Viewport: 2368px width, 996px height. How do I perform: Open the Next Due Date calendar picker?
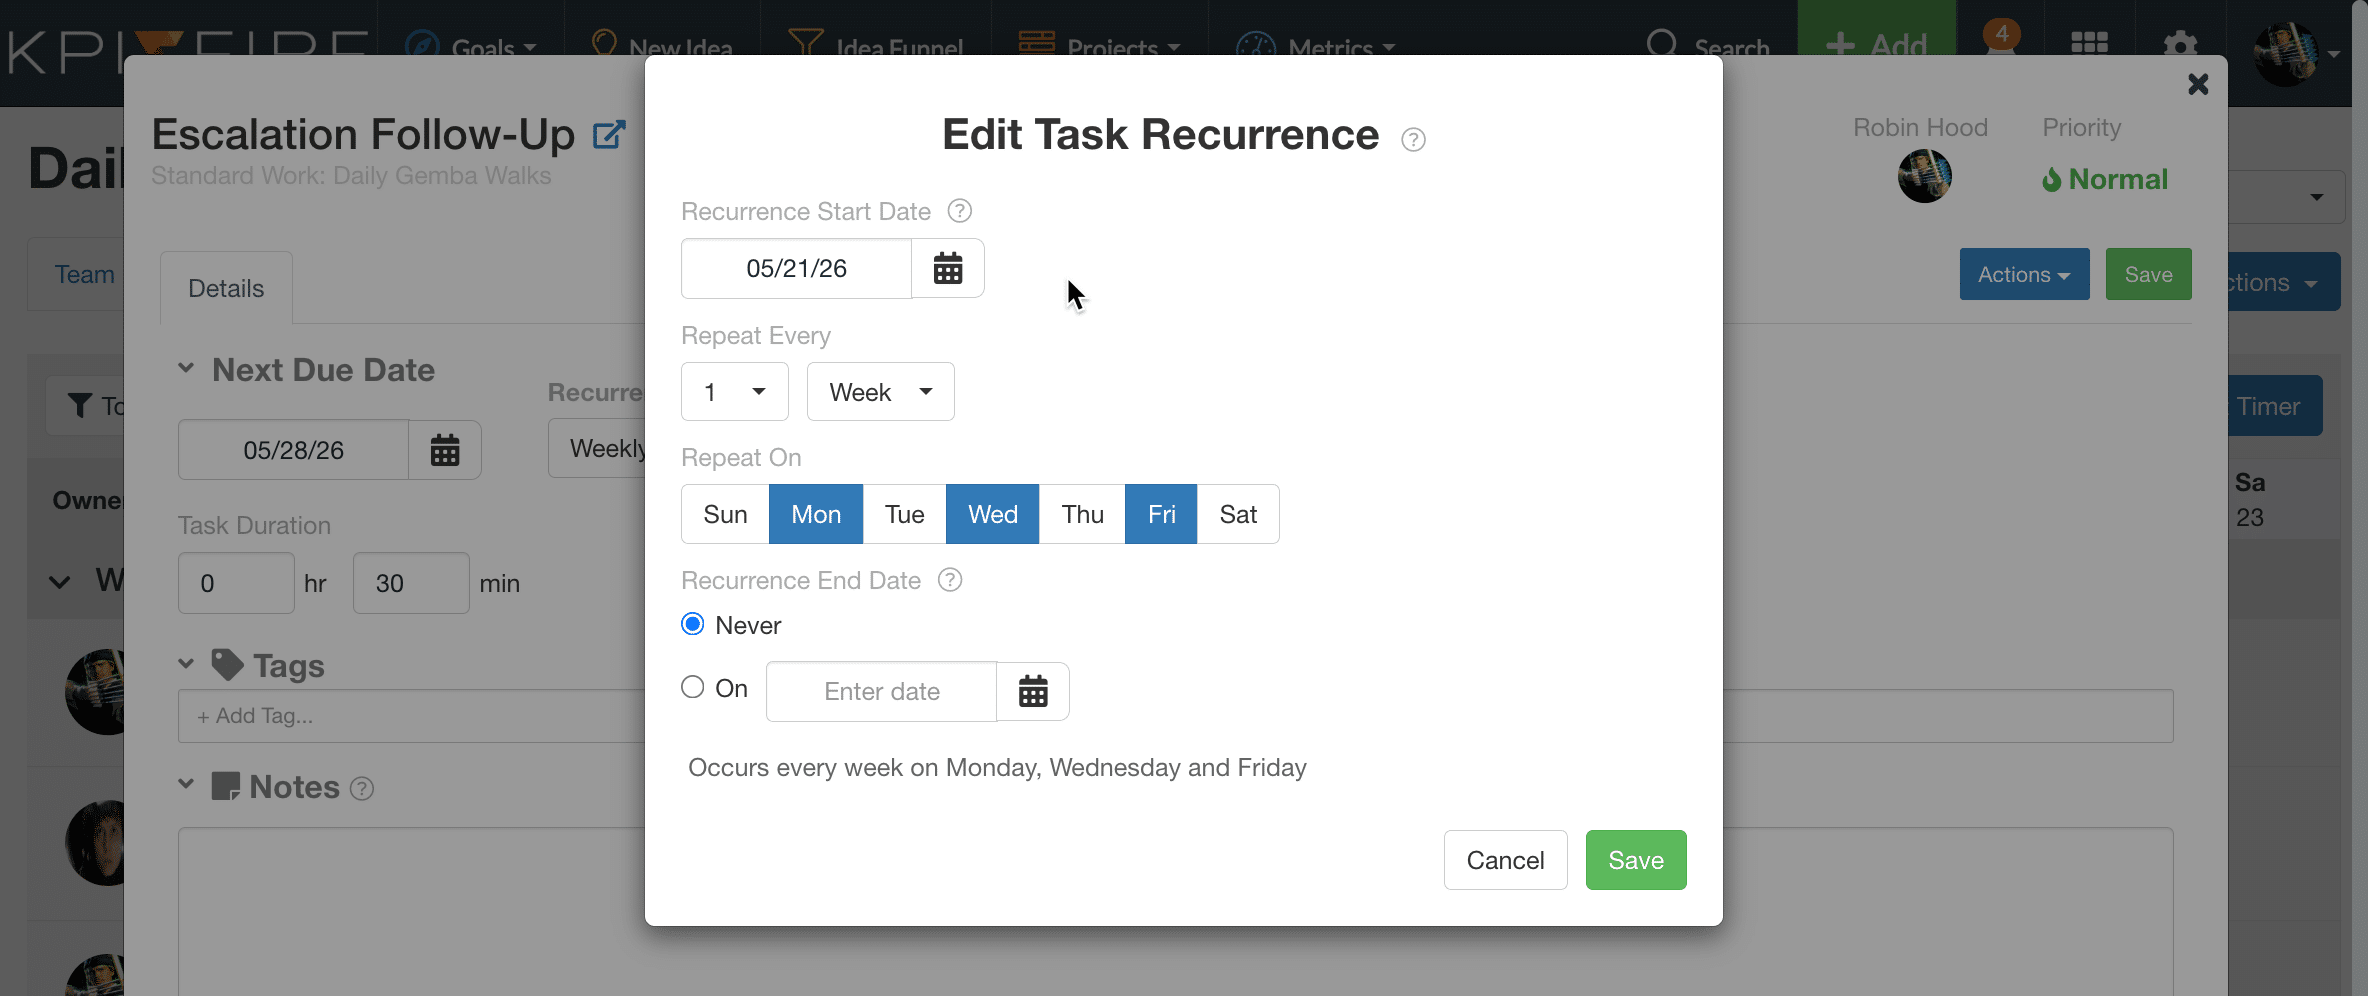point(445,450)
